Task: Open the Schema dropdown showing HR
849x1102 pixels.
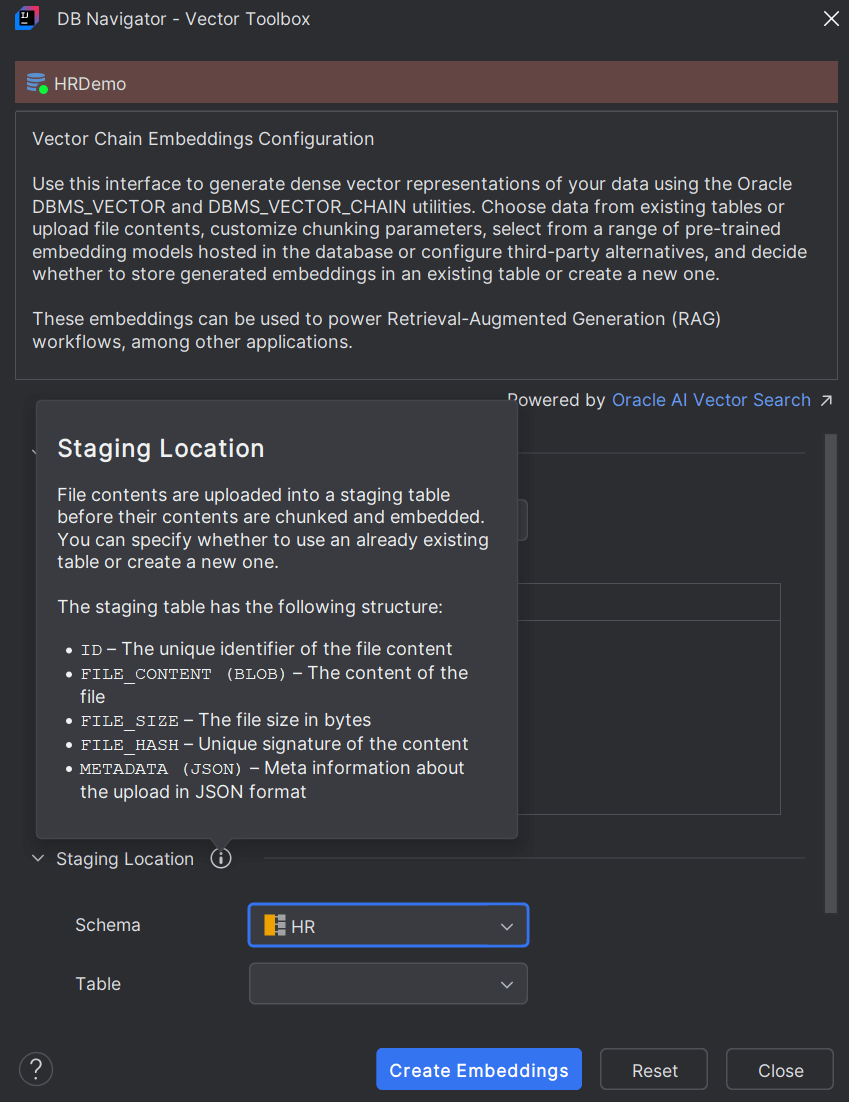Action: coord(388,925)
